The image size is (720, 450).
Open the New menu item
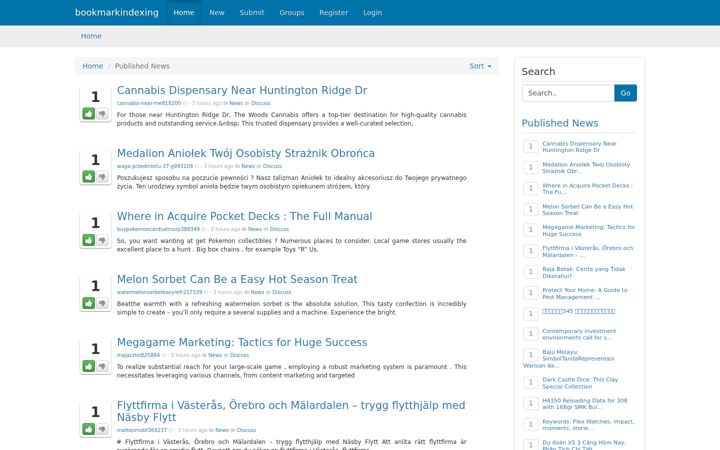[x=217, y=12]
